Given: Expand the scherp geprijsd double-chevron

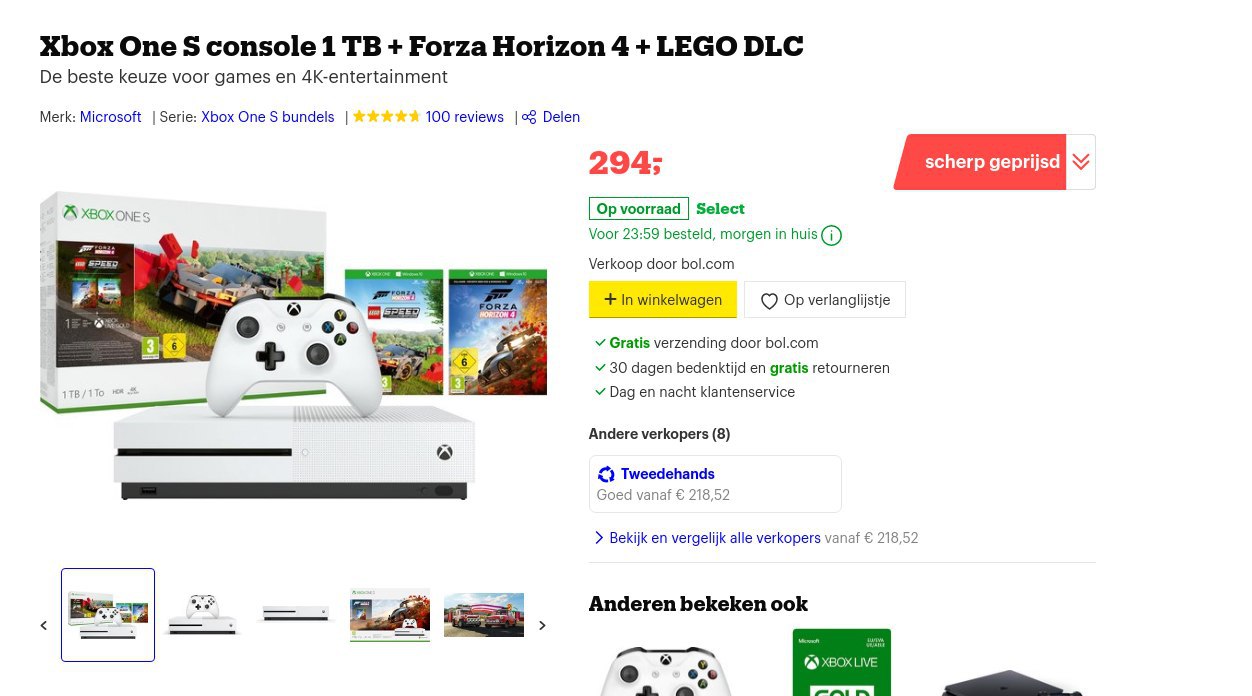Looking at the screenshot, I should [x=1081, y=162].
